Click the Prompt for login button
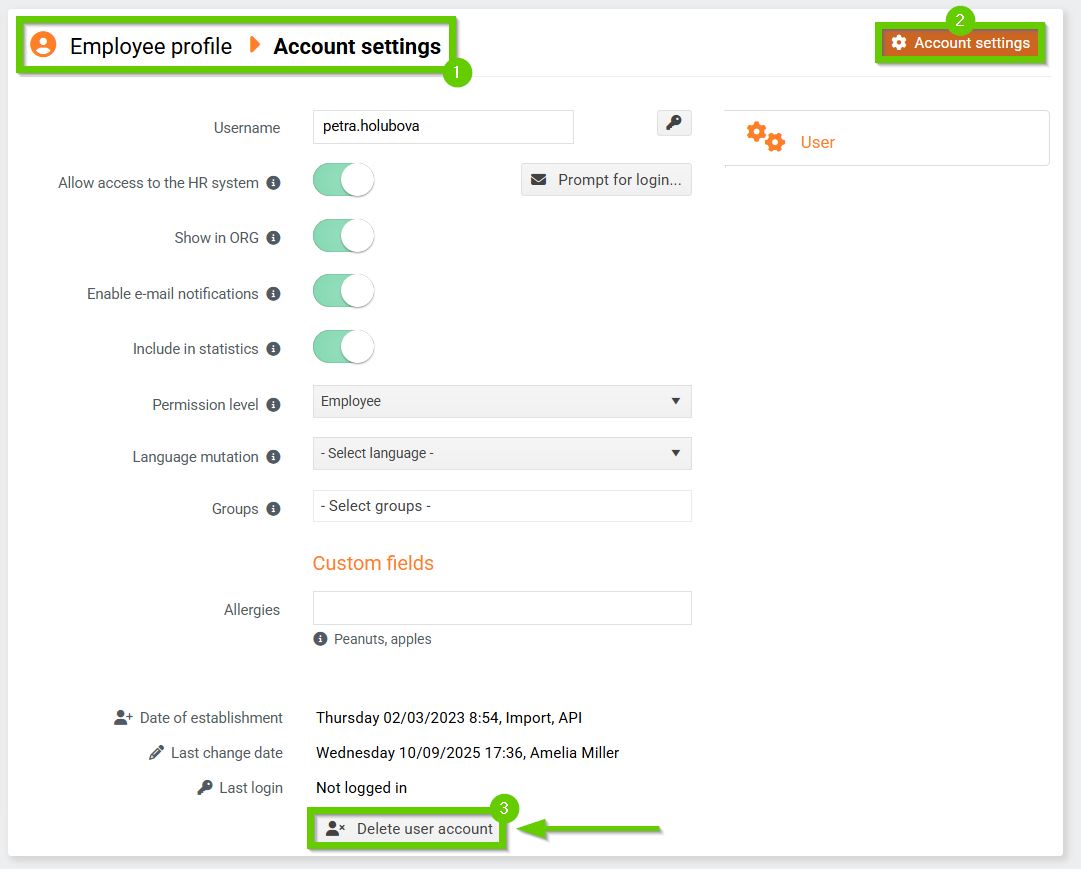 pos(606,180)
